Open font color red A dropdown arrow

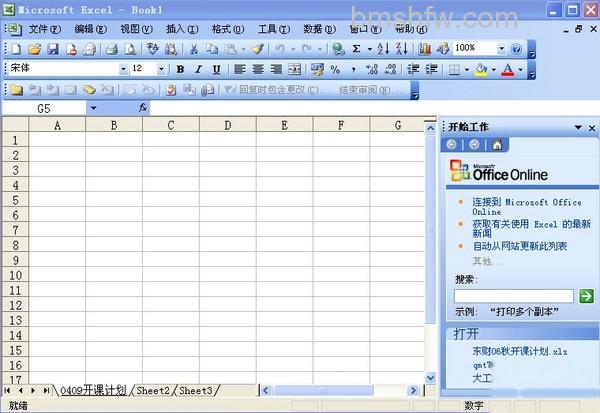[521, 70]
